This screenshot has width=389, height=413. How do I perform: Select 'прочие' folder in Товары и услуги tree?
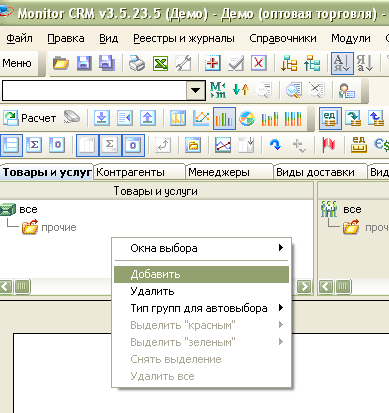pyautogui.click(x=59, y=228)
